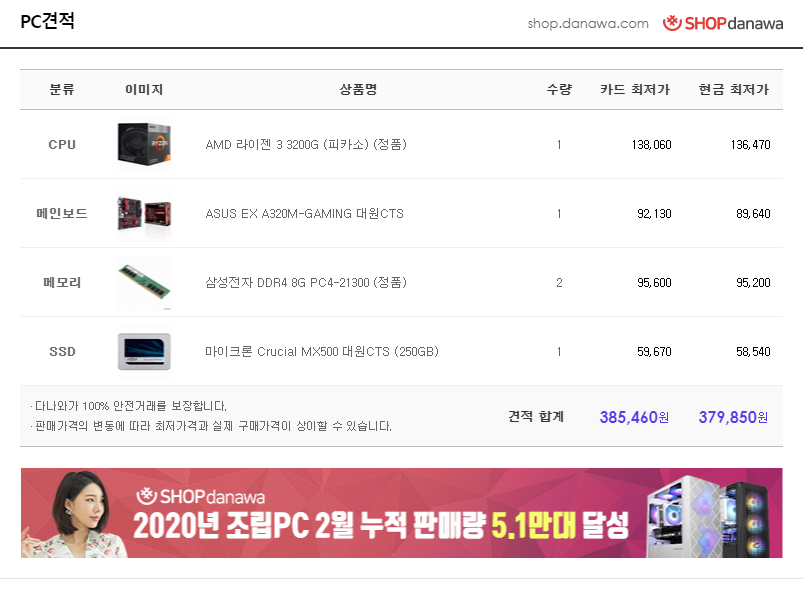Open AMD 라이젠 3 3200G product name
Screen dimensions: 803x611
(306, 144)
